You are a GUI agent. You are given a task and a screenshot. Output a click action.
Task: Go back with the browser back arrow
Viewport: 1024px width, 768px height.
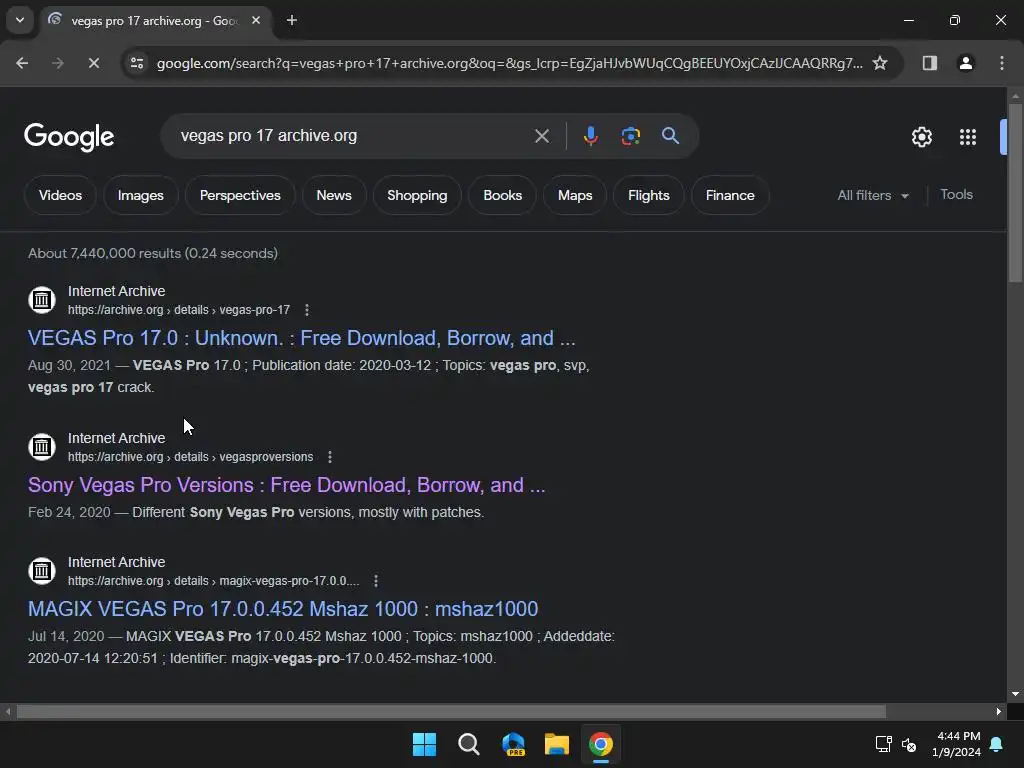22,63
